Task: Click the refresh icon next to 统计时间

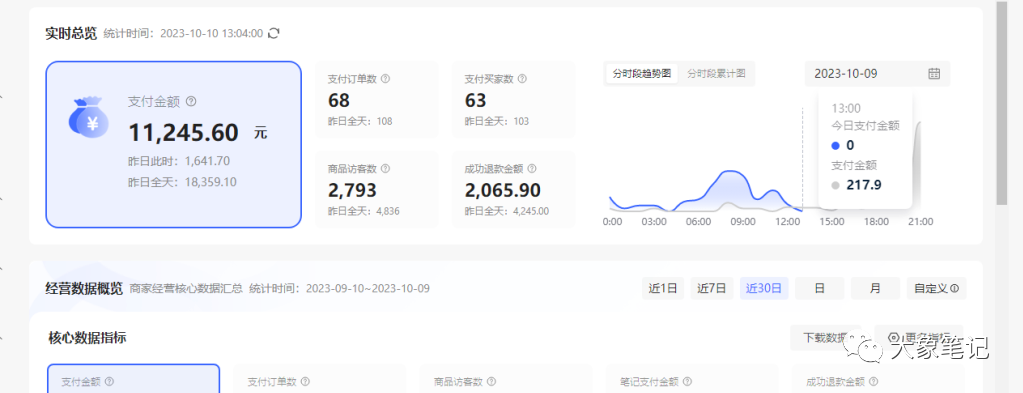Action: click(274, 33)
